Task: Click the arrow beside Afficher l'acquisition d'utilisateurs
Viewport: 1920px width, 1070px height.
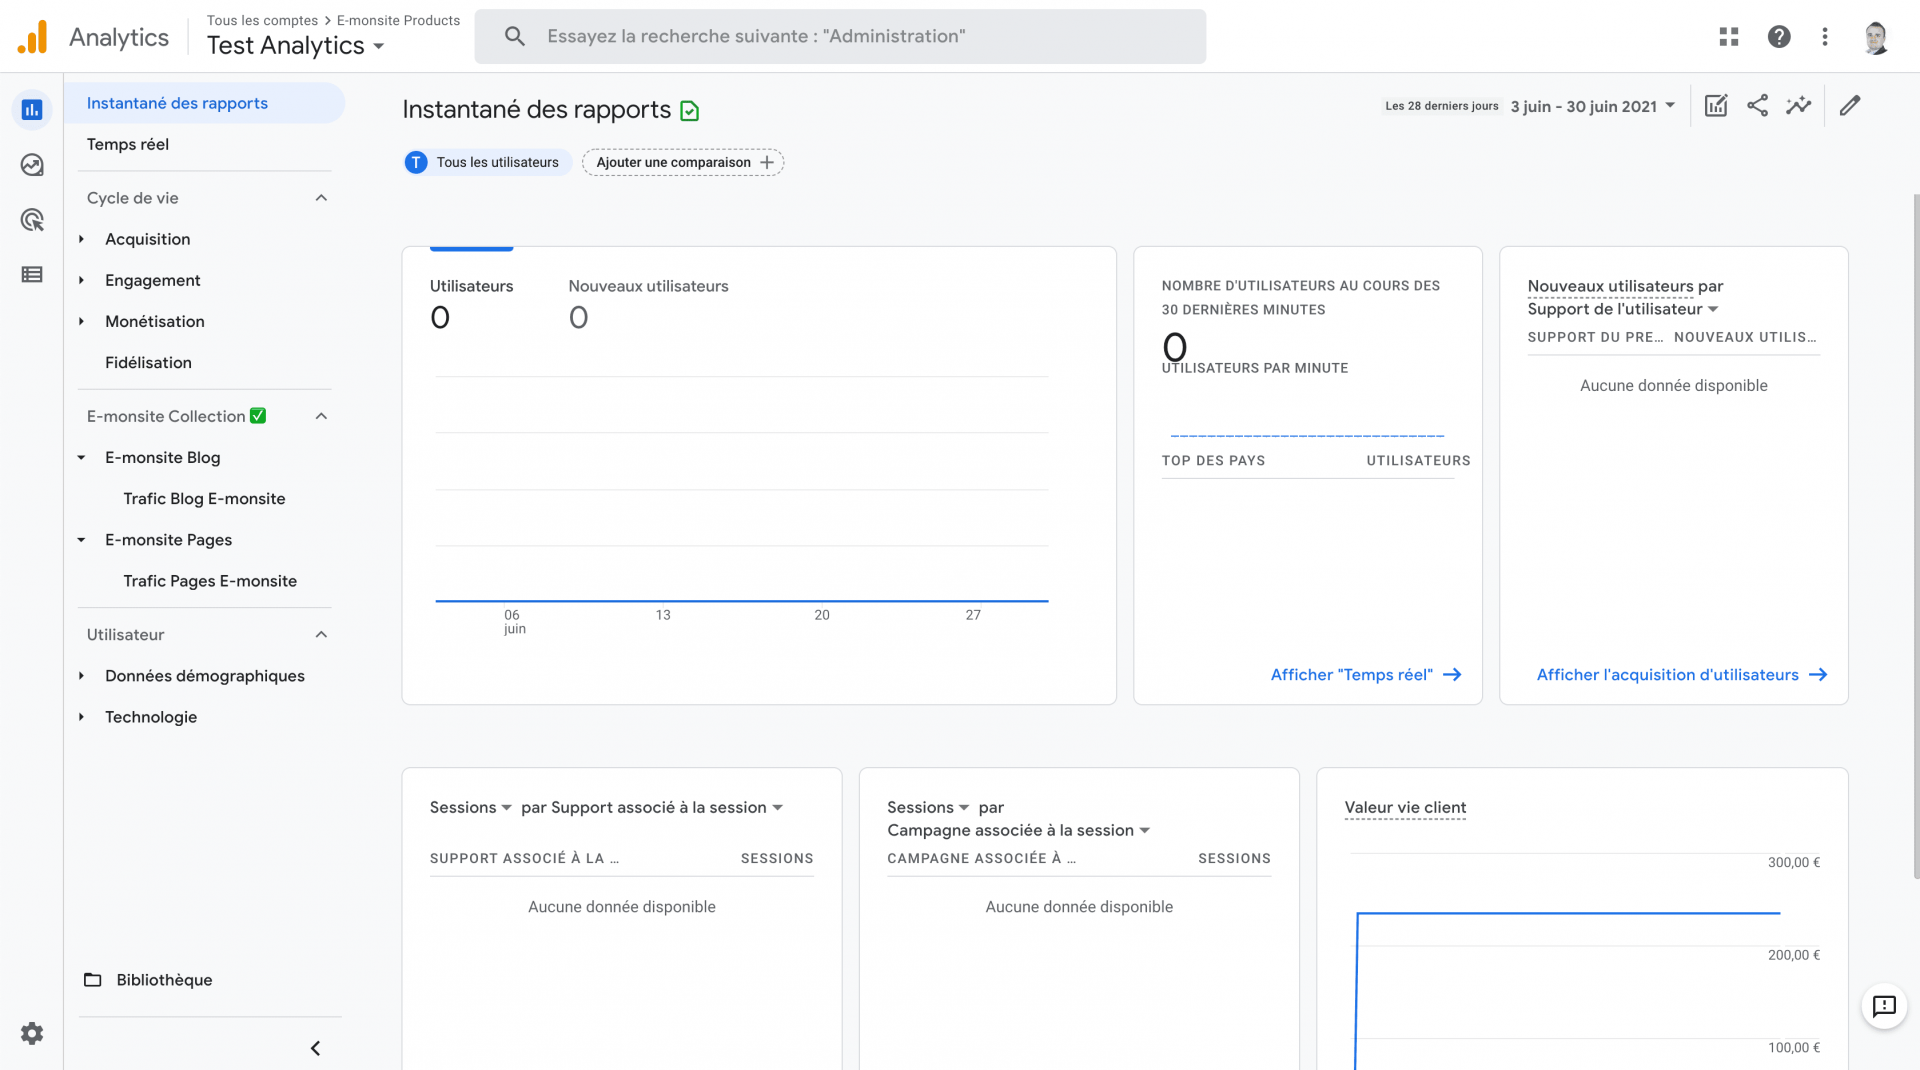Action: [x=1818, y=675]
